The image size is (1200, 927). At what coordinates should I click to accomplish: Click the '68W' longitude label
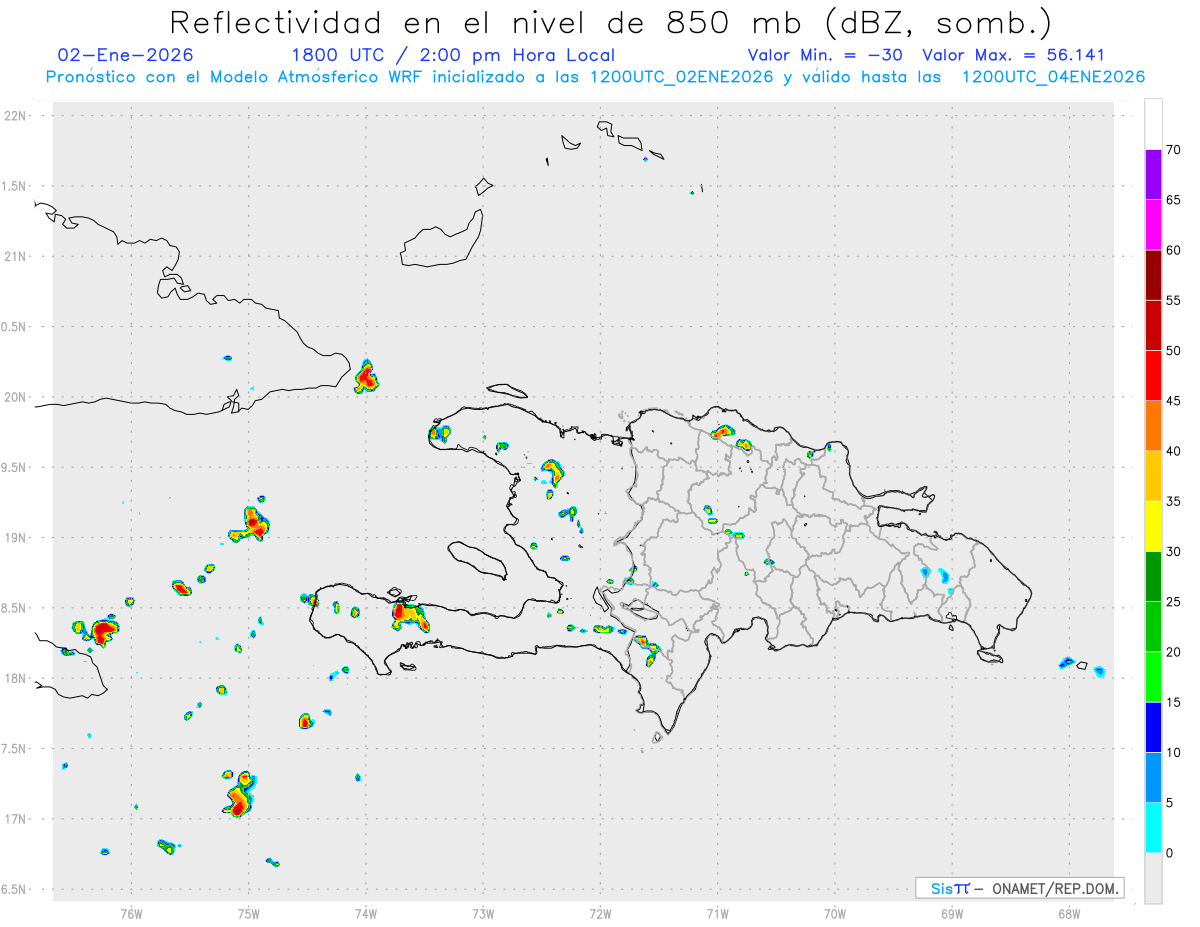[1069, 913]
